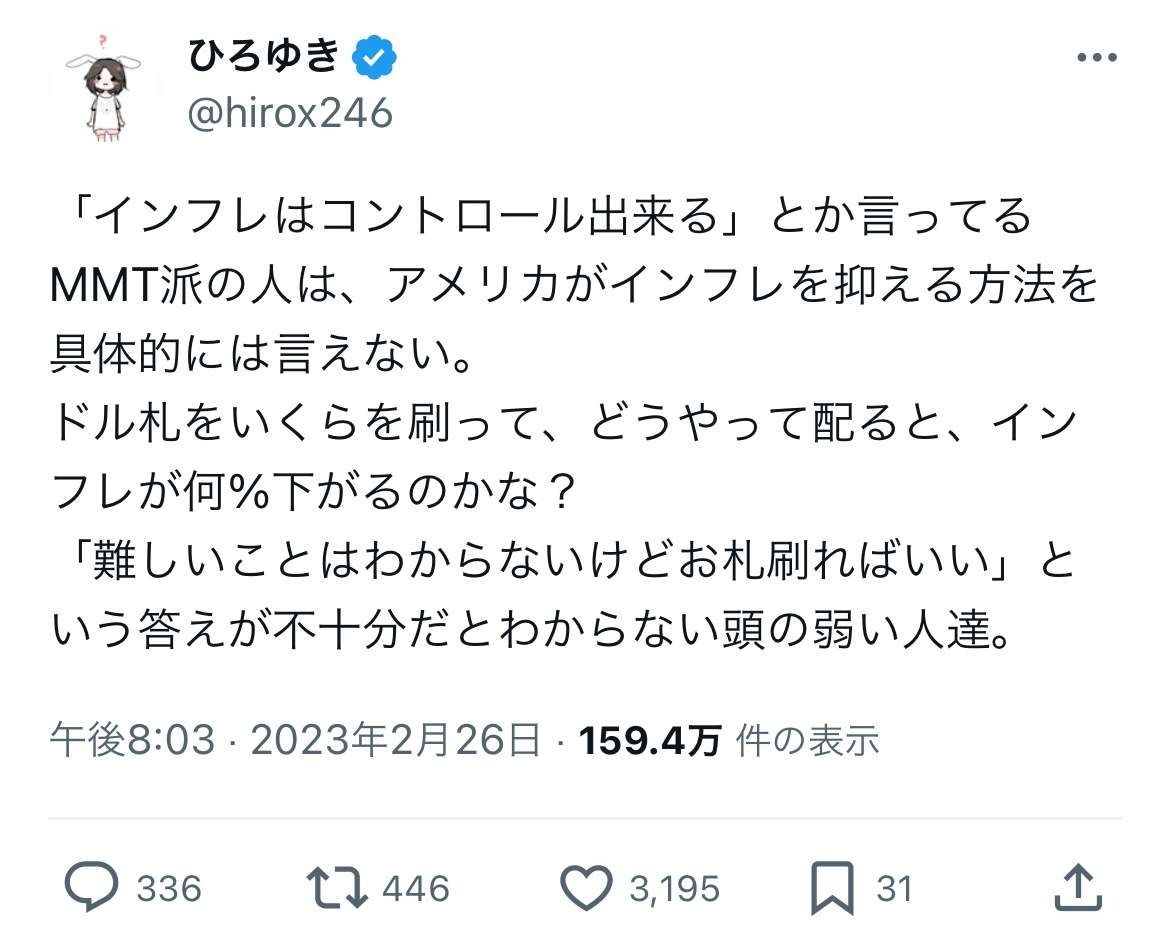The height and width of the screenshot is (945, 1170).
Task: Open the three-dot more options menu
Action: (x=1096, y=57)
